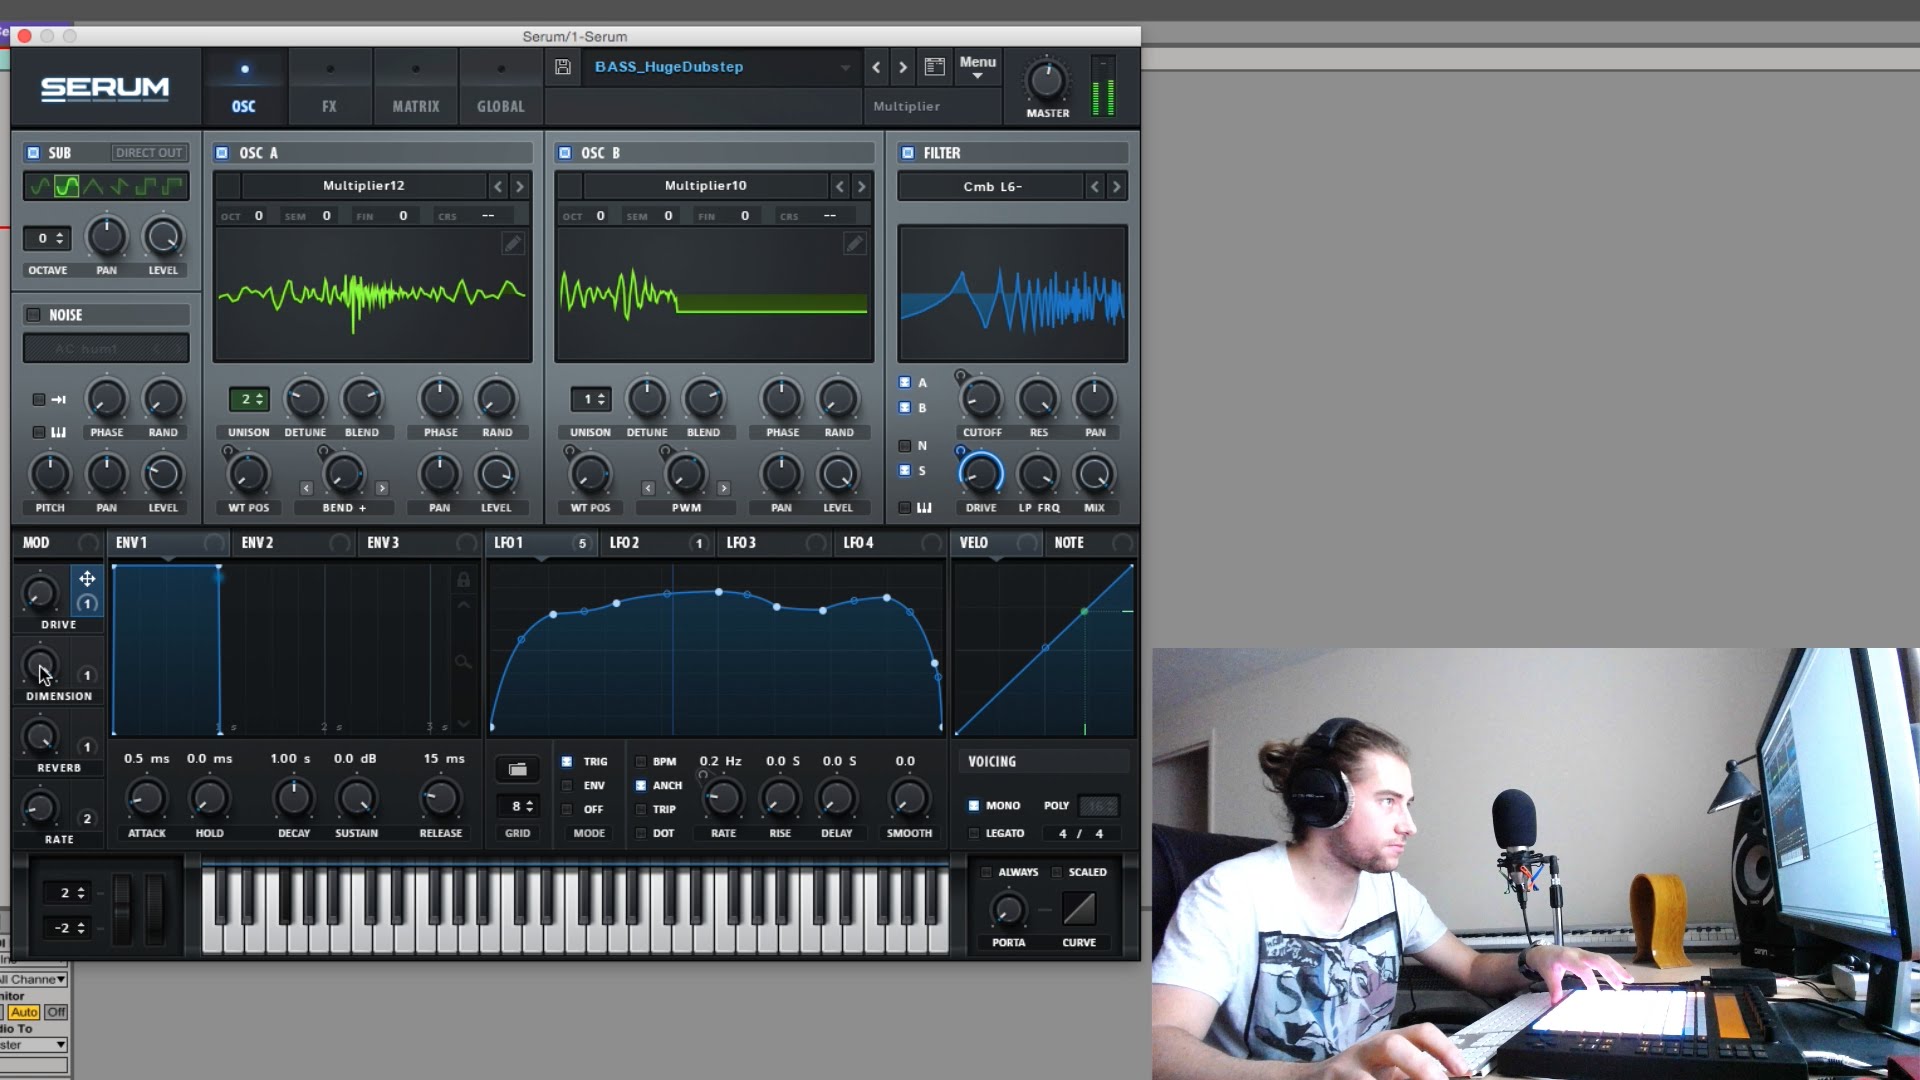Click left arrow of OSC B PWM warp
The image size is (1920, 1080).
pyautogui.click(x=648, y=489)
